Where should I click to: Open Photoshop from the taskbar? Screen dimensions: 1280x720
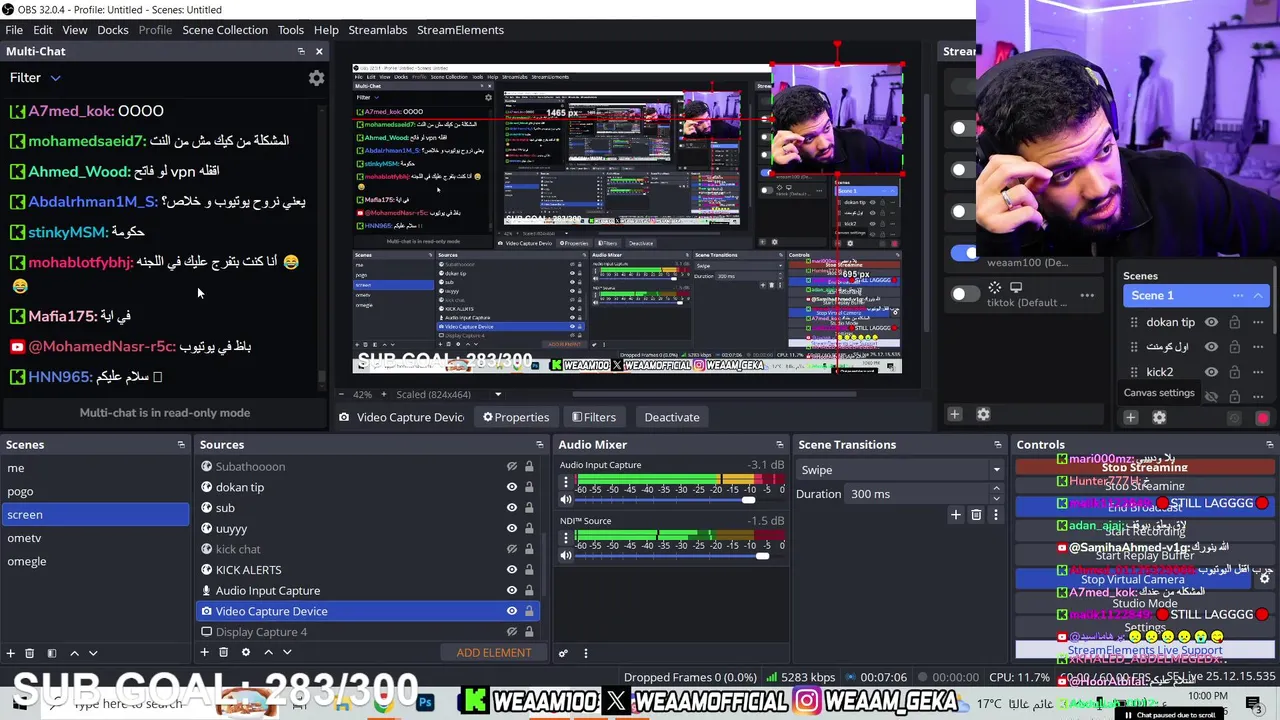pyautogui.click(x=425, y=703)
